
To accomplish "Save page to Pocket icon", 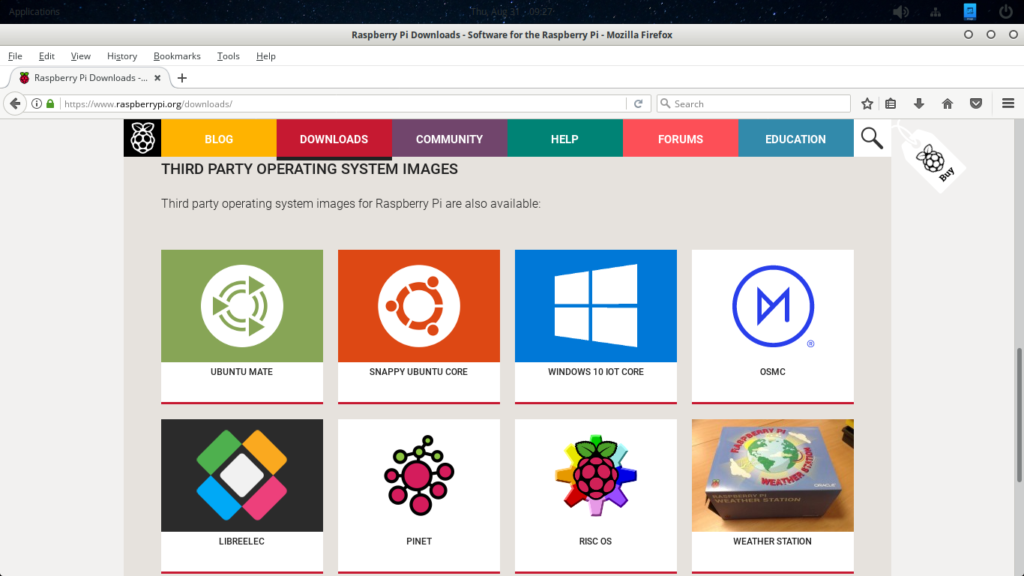I will click(976, 104).
